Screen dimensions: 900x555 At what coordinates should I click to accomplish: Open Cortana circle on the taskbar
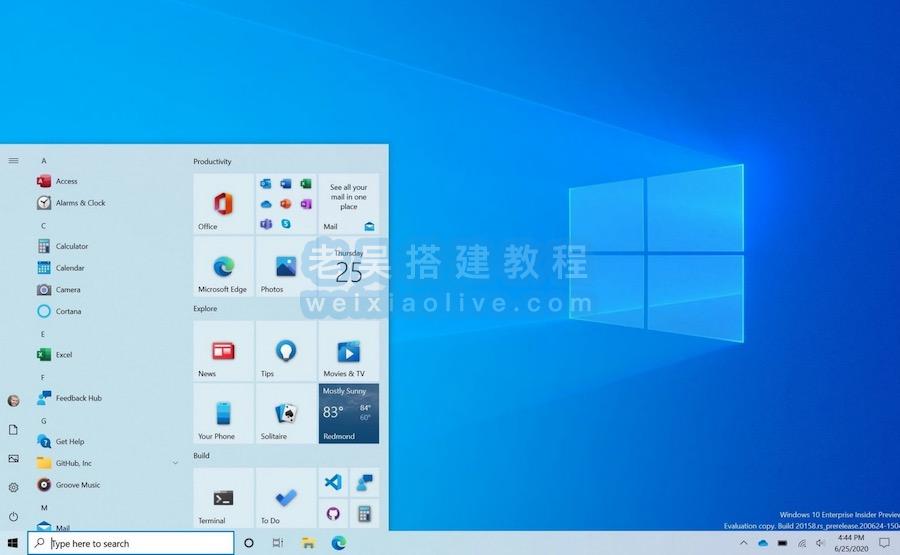[249, 543]
